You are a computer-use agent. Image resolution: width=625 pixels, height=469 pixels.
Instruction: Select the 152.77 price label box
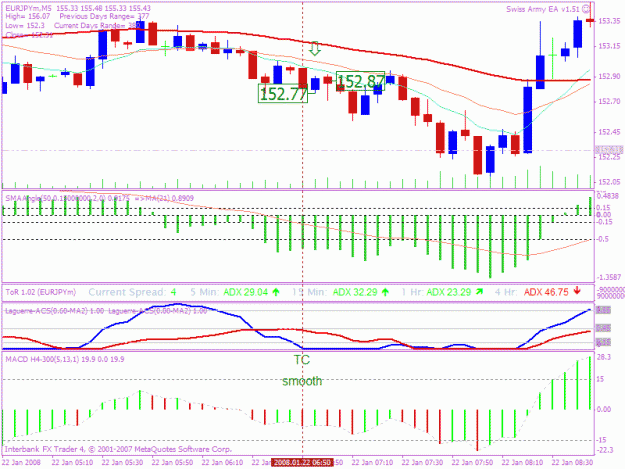283,94
